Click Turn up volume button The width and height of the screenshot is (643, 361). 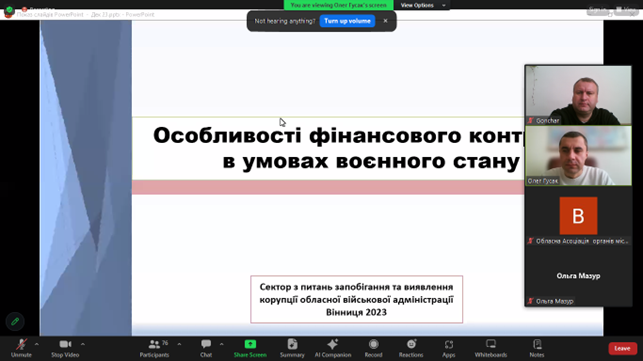coord(347,21)
